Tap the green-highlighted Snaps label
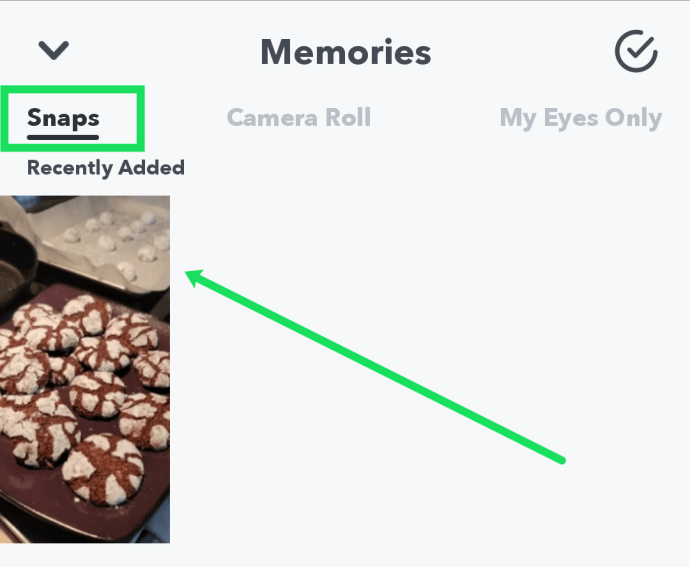 click(x=63, y=117)
